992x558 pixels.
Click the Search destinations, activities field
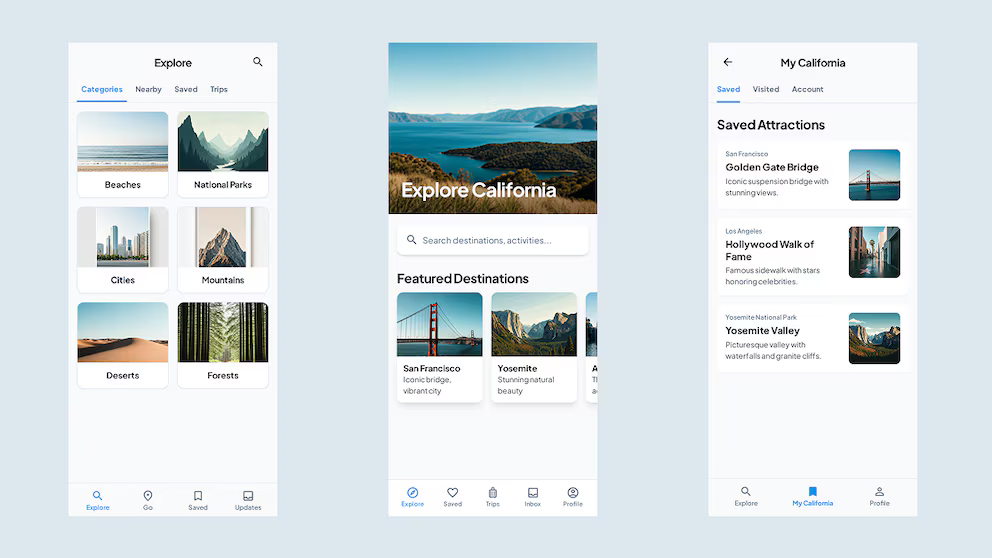click(492, 240)
